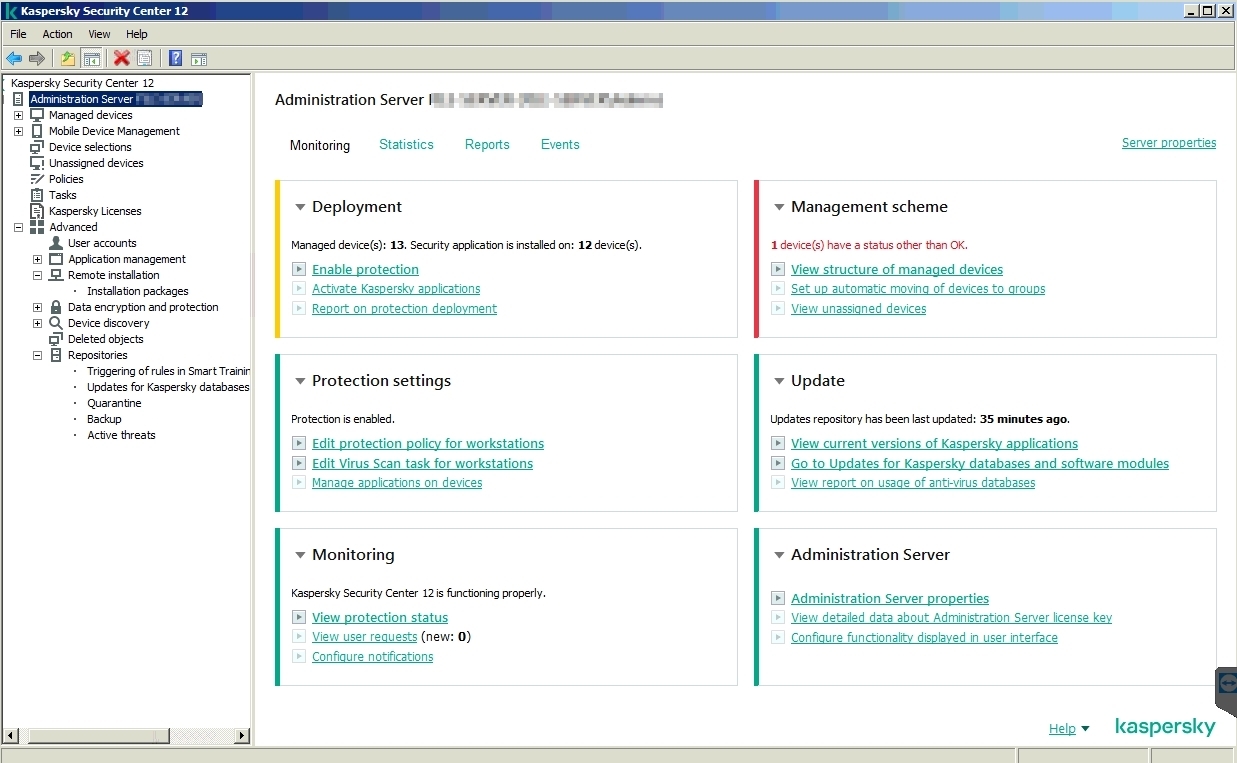The image size is (1237, 763).
Task: Open Activate Kaspersky applications link
Action: click(x=396, y=289)
